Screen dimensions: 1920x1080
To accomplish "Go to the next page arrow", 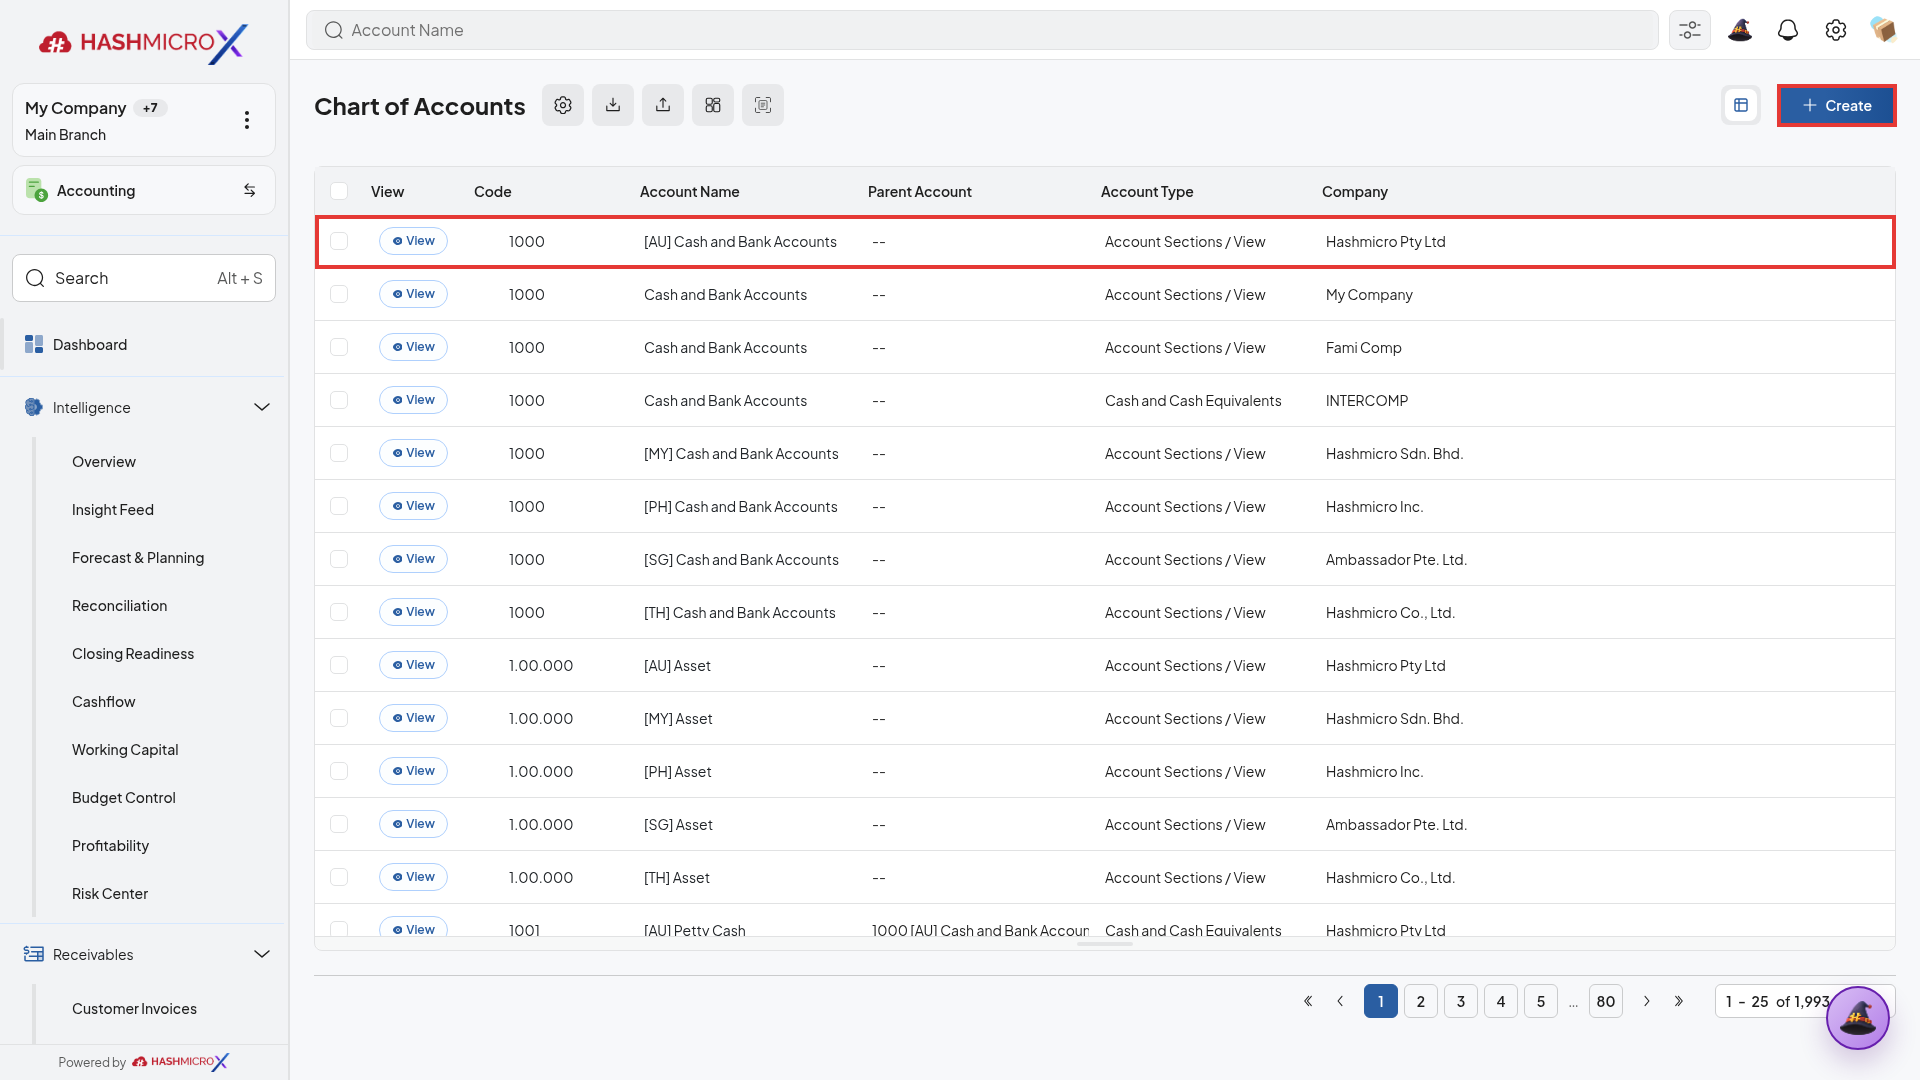I will pyautogui.click(x=1647, y=1001).
